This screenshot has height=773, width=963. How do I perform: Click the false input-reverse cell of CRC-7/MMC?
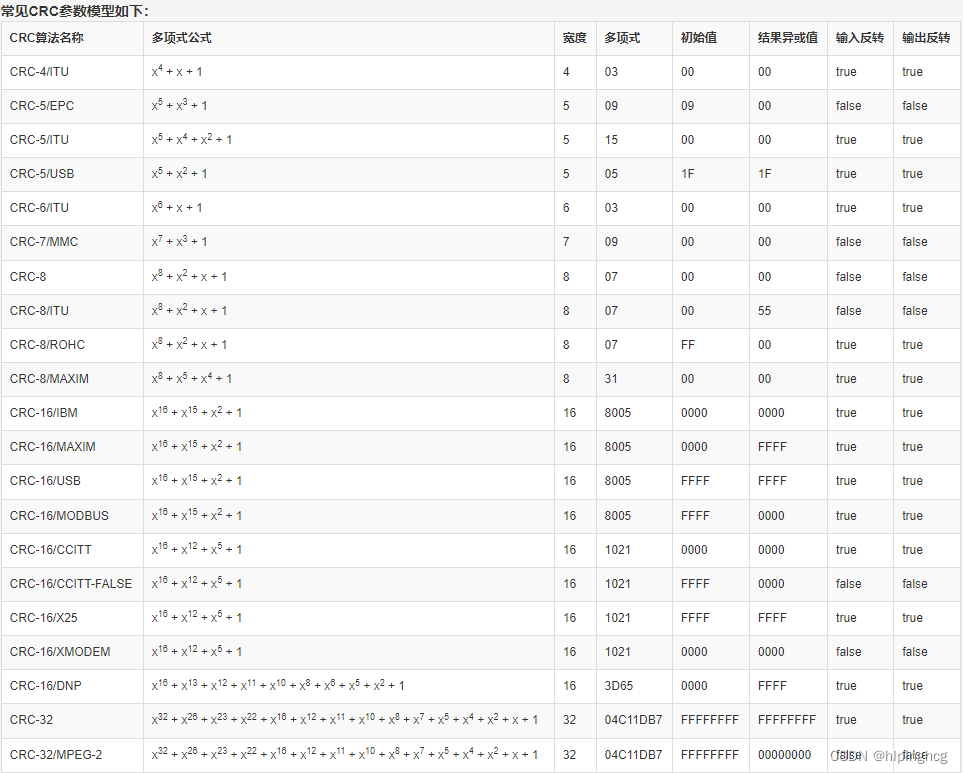point(847,241)
